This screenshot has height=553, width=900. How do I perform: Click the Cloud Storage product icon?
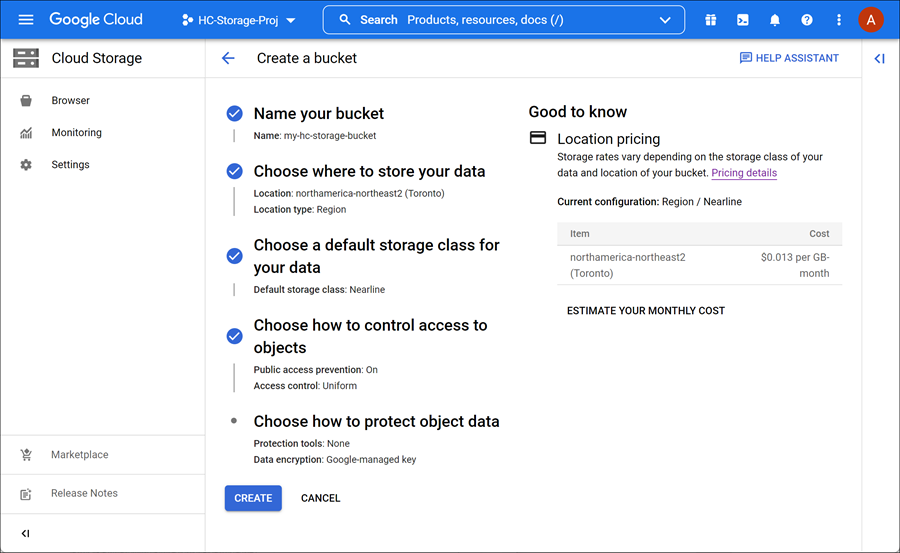pyautogui.click(x=26, y=58)
